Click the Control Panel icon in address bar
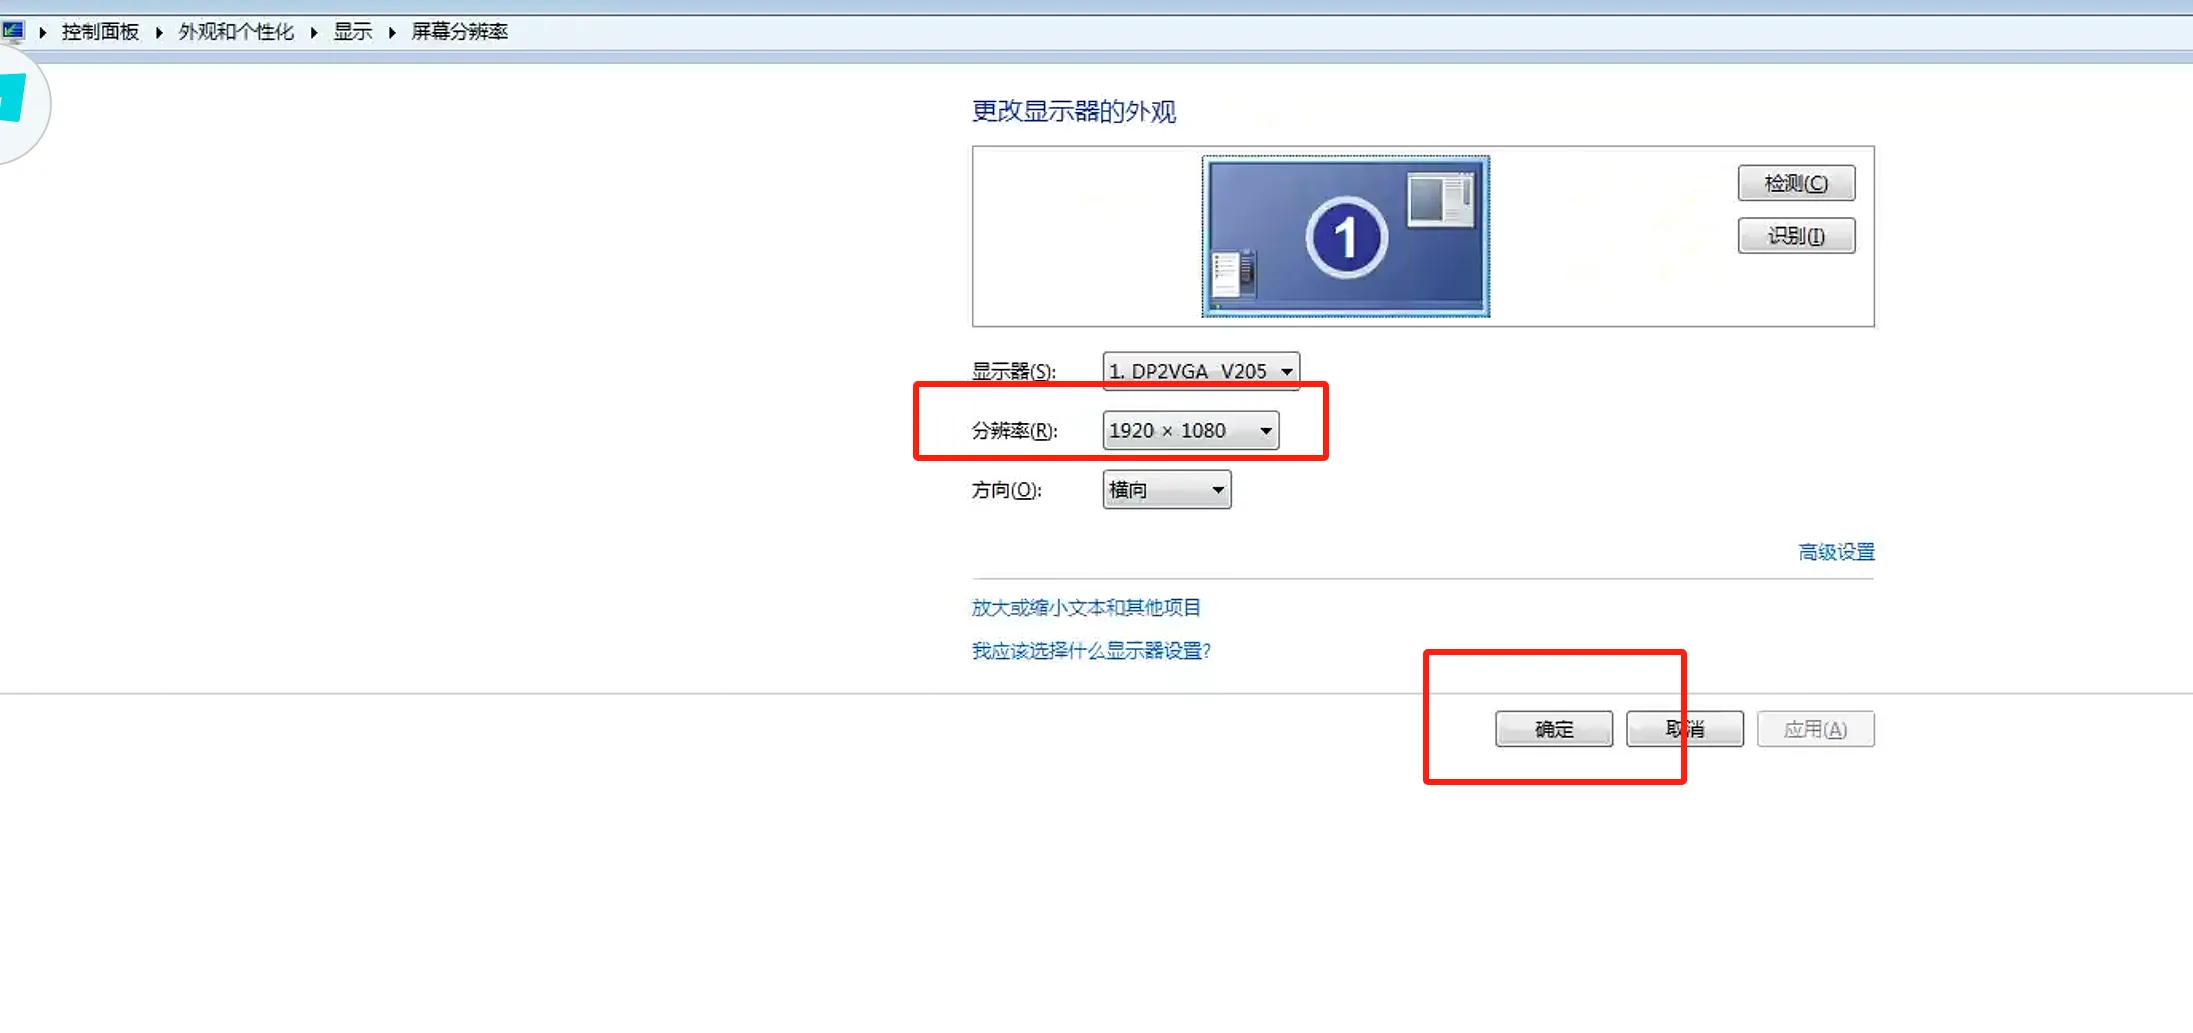The width and height of the screenshot is (2193, 1033). (x=12, y=31)
